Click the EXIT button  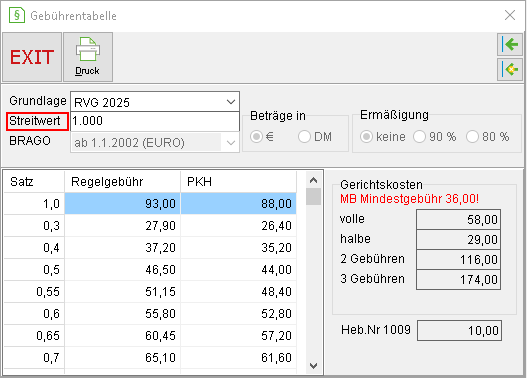point(32,57)
